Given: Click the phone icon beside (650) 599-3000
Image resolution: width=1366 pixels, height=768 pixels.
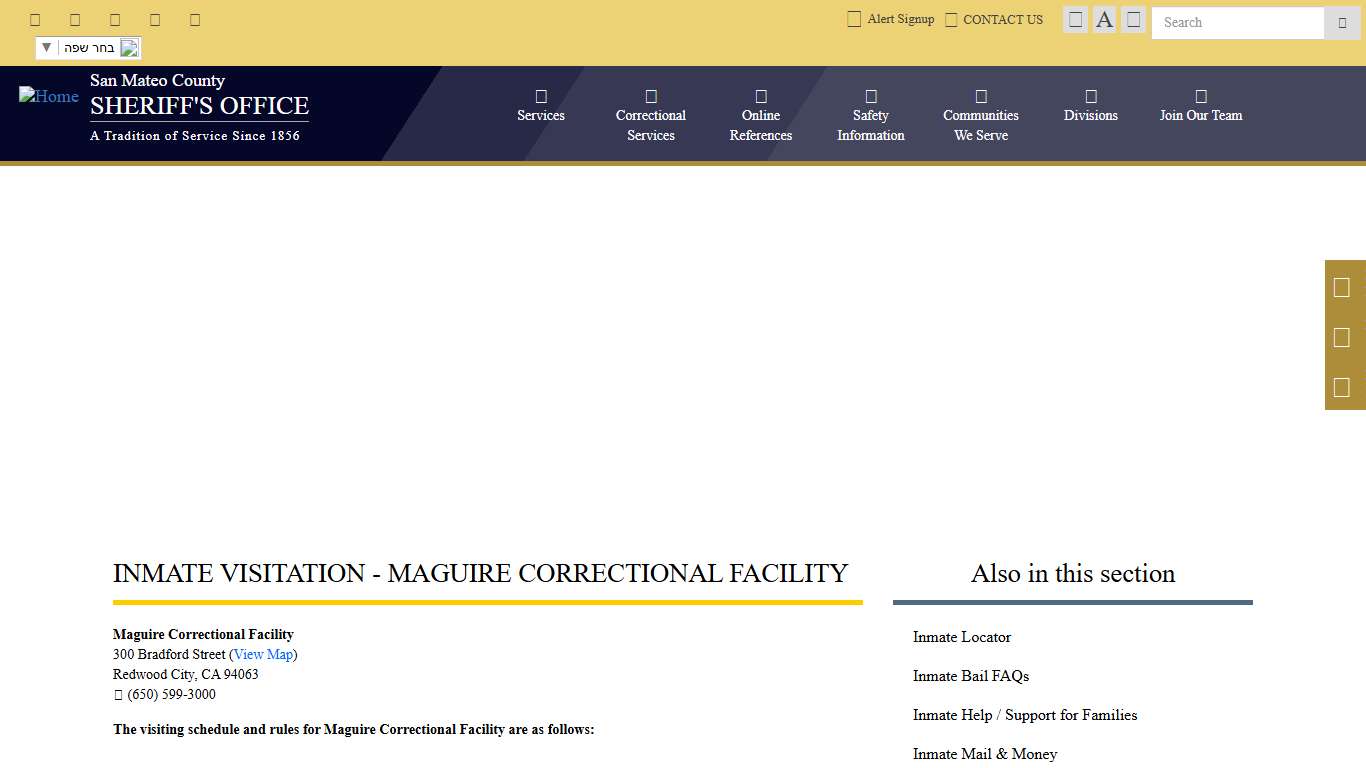Looking at the screenshot, I should [117, 694].
